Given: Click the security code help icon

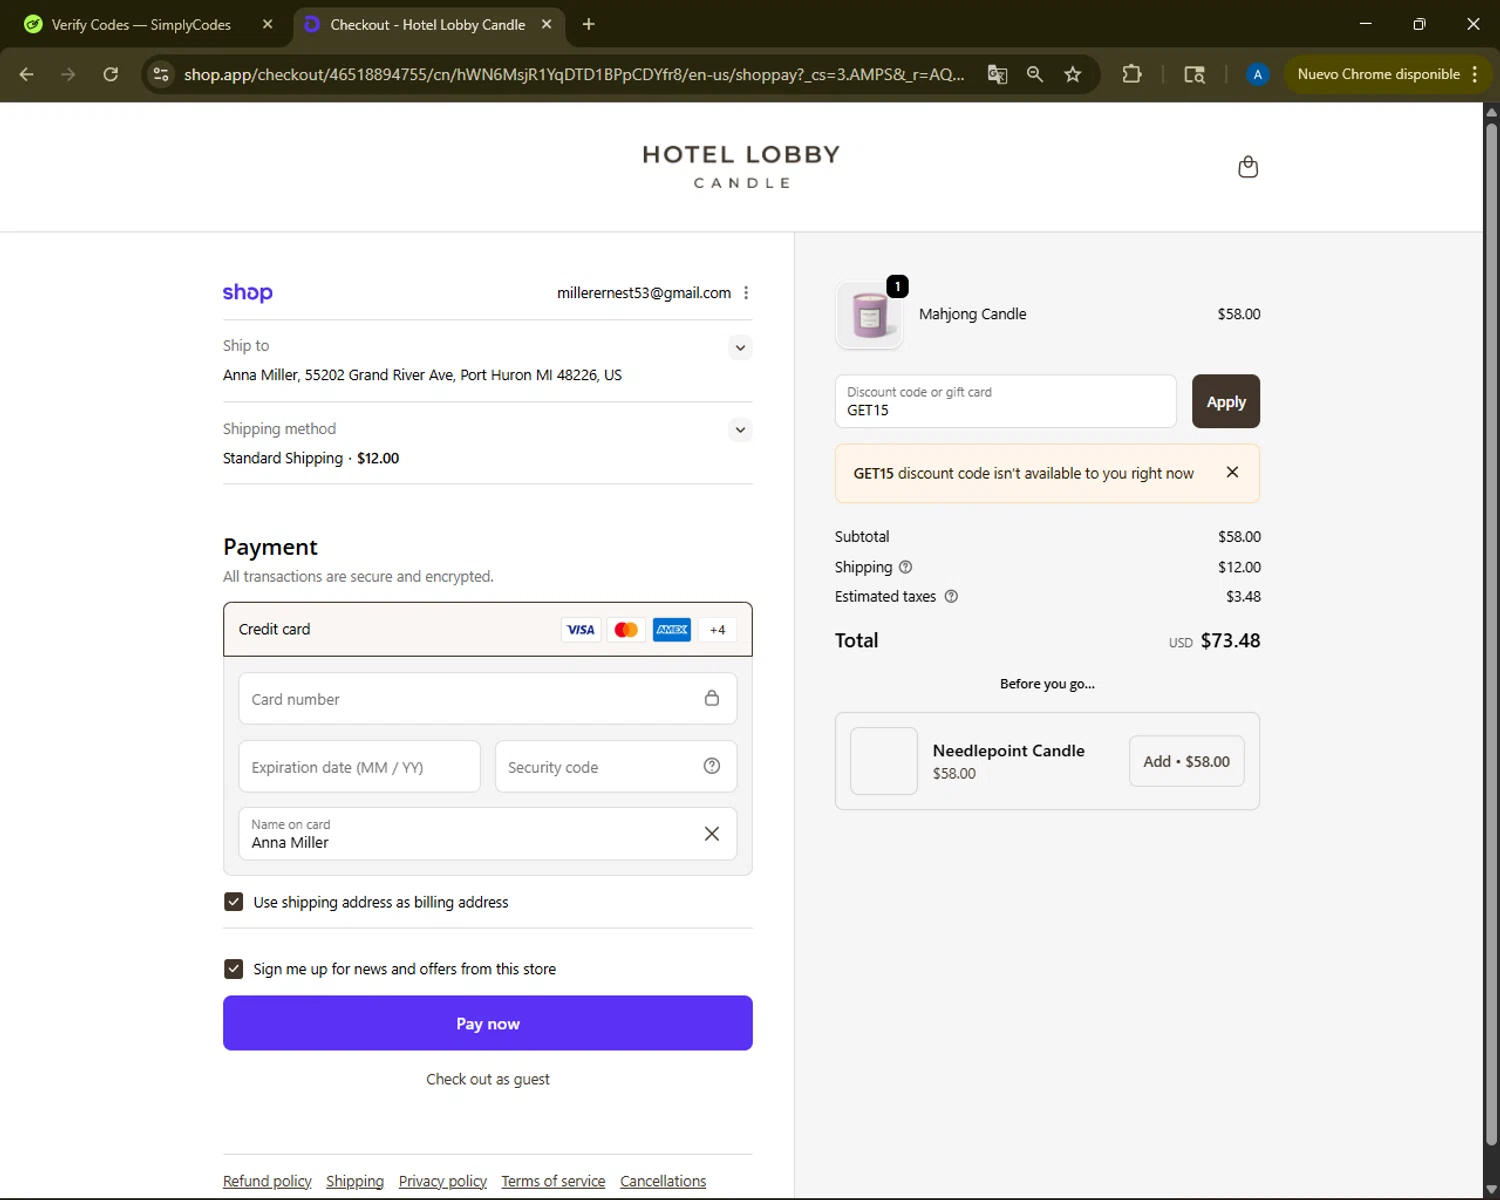Looking at the screenshot, I should click(712, 766).
